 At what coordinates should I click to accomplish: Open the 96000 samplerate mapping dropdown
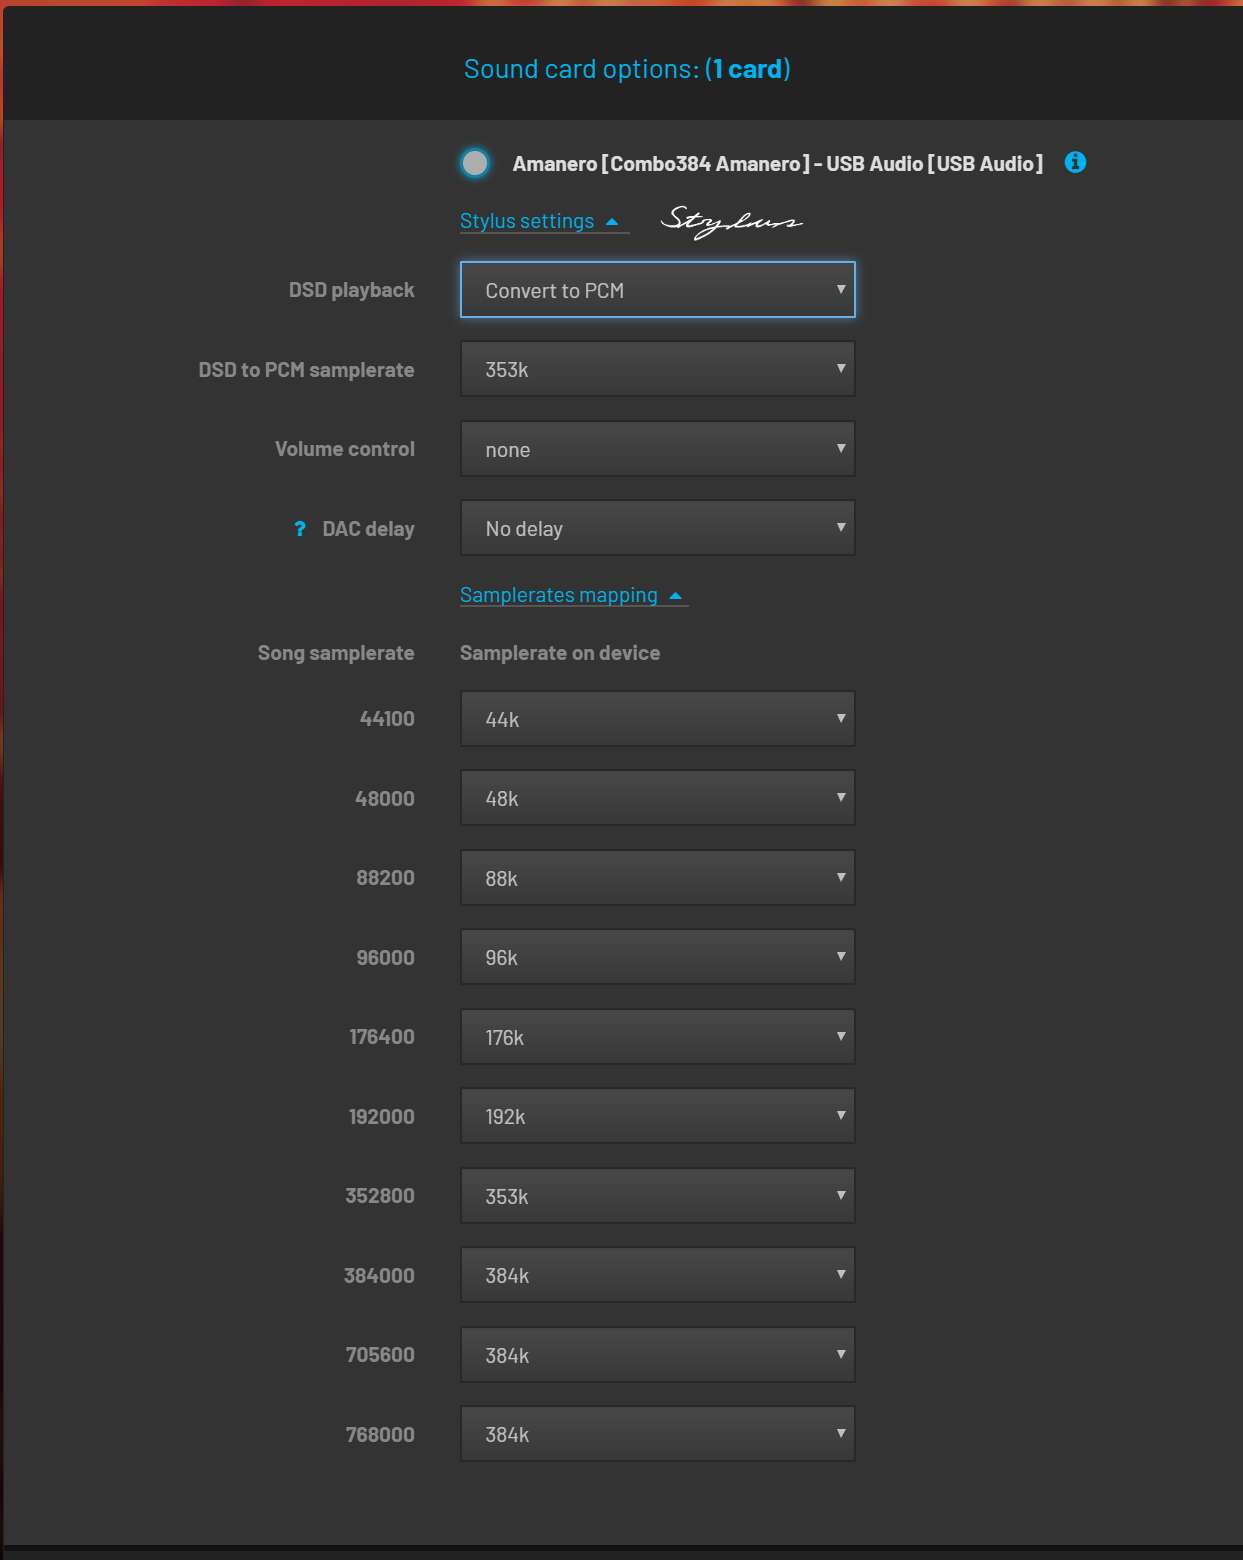[x=657, y=957]
